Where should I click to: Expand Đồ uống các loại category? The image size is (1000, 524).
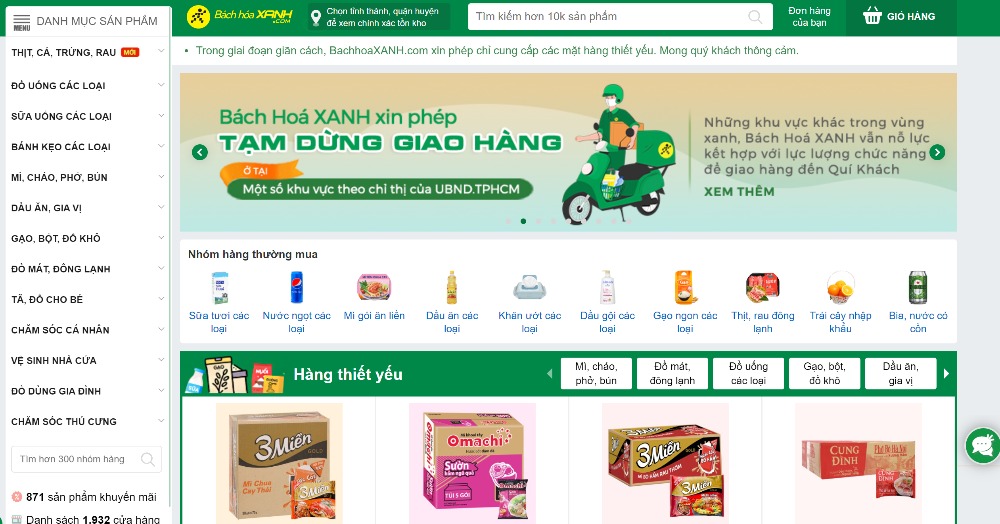point(87,85)
